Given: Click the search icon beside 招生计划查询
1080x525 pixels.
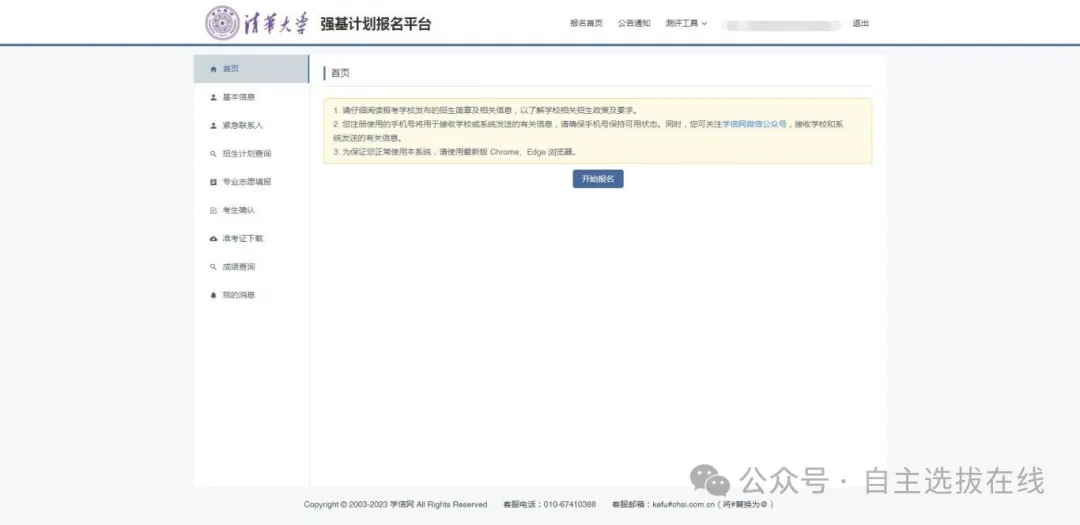Looking at the screenshot, I should pos(213,154).
